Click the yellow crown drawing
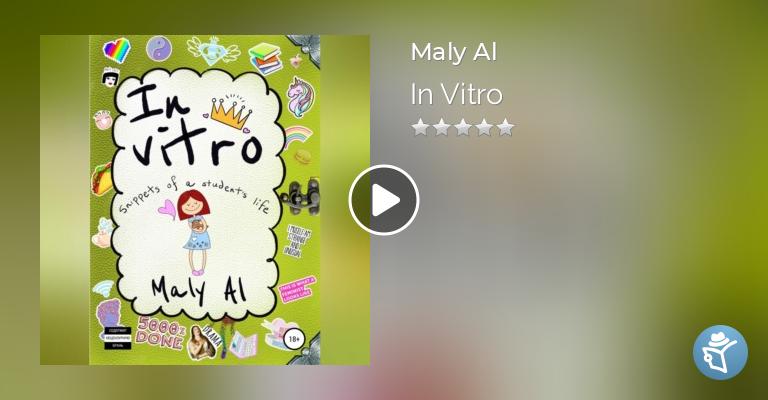Screen dimensions: 768x400 (x=231, y=113)
